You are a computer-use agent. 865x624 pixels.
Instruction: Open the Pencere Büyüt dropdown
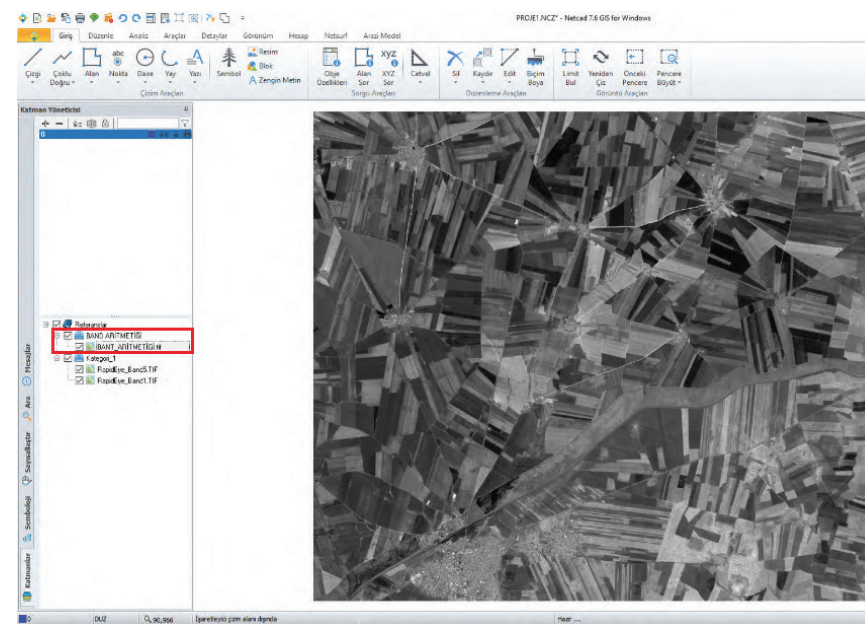(680, 83)
